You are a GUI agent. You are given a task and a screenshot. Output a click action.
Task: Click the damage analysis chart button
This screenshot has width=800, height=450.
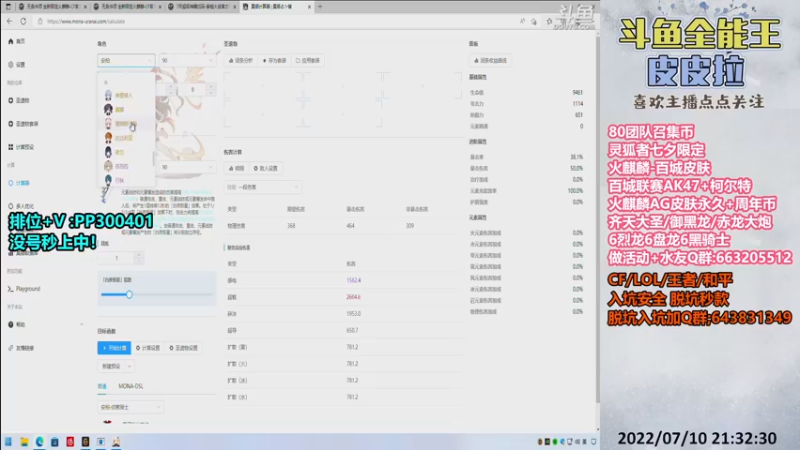click(237, 168)
